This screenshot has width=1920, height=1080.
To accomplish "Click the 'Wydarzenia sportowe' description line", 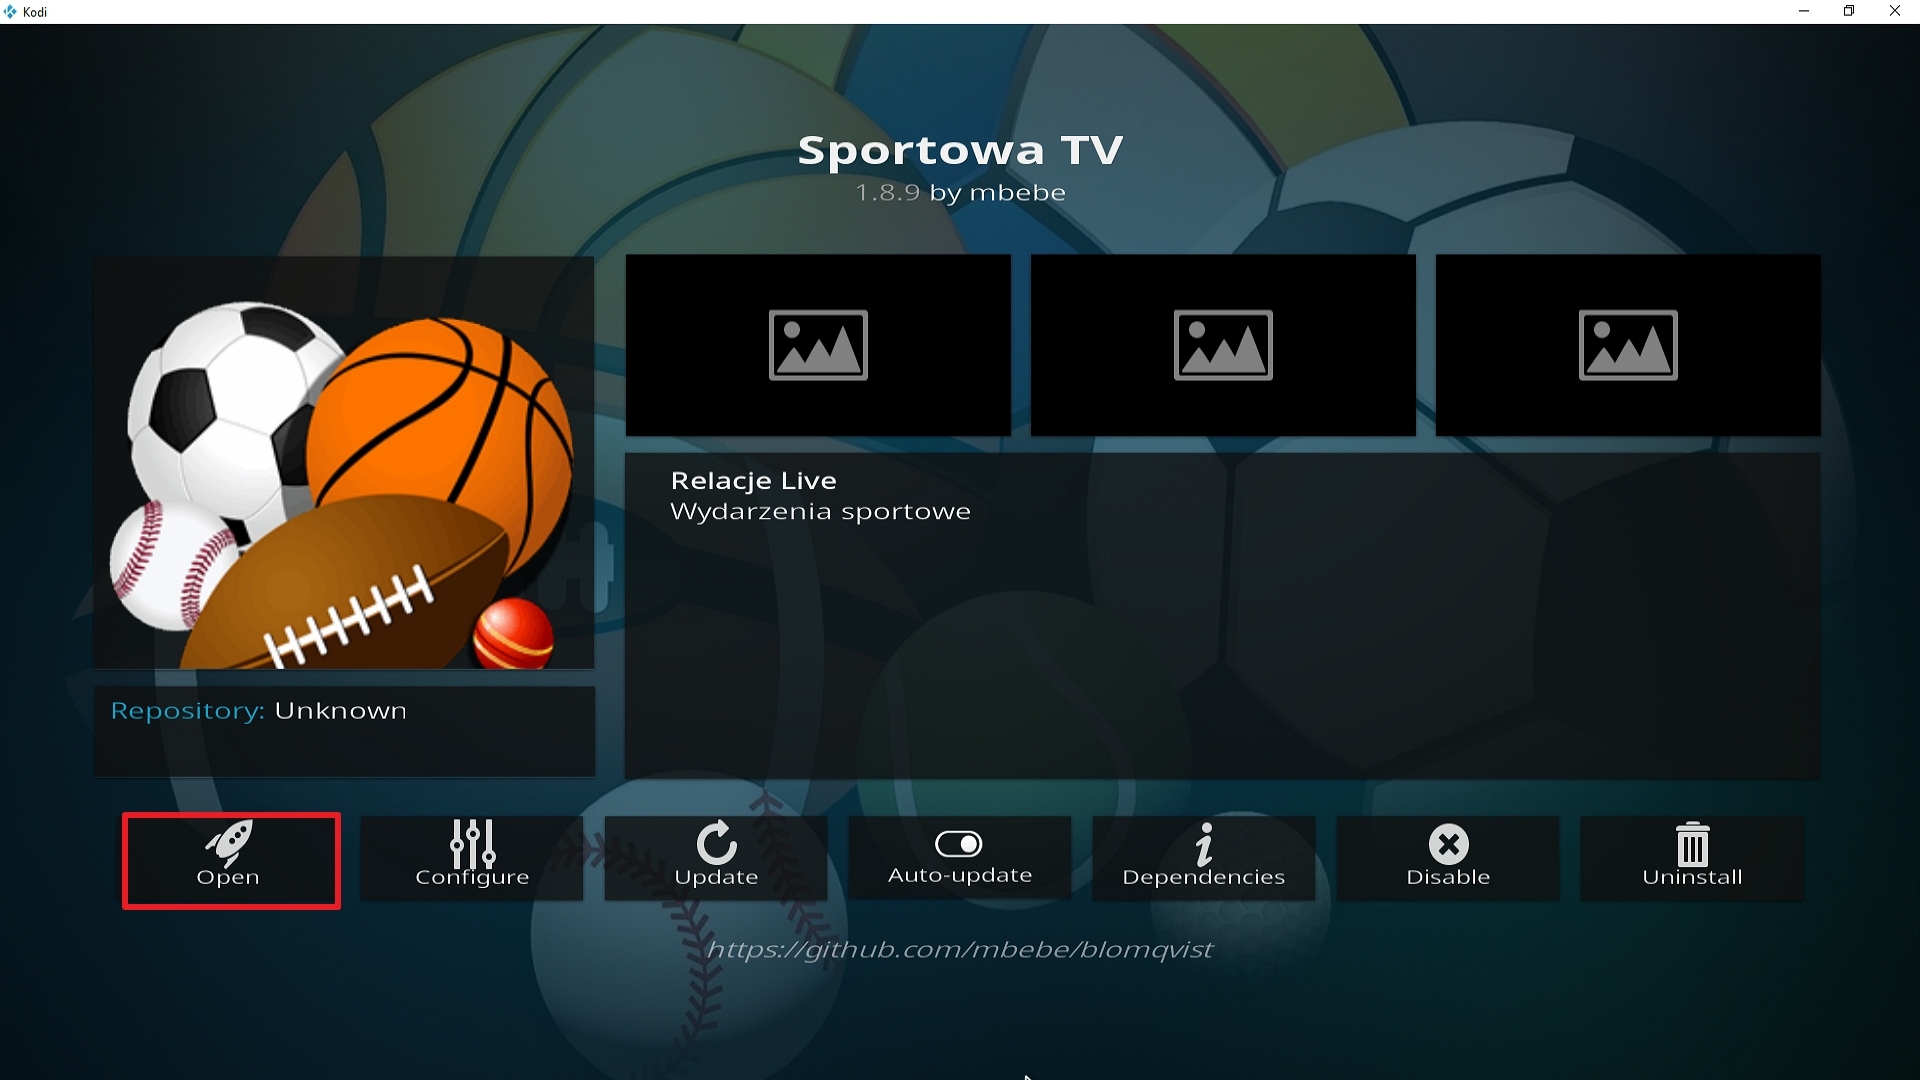I will coord(820,512).
